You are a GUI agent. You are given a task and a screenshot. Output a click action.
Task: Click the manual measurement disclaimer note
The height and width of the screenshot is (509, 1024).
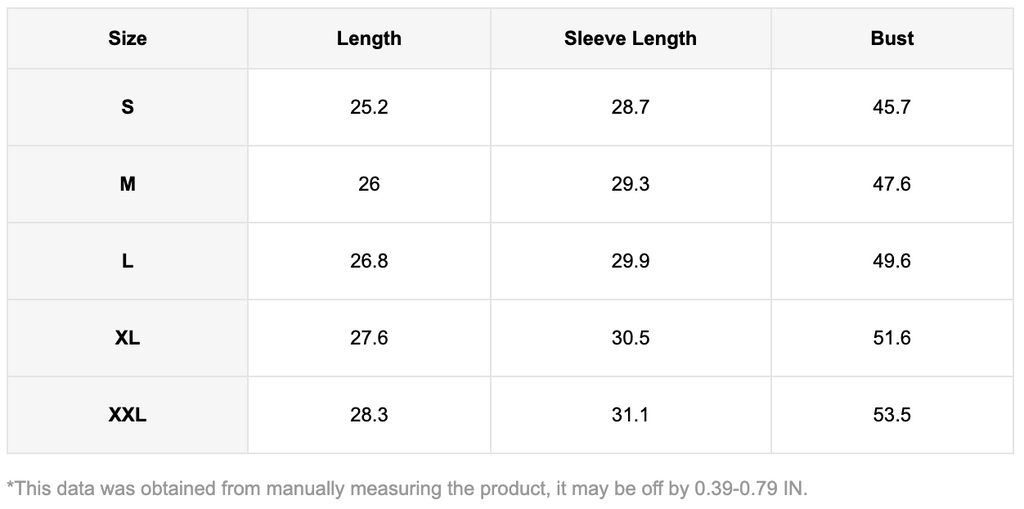click(407, 489)
